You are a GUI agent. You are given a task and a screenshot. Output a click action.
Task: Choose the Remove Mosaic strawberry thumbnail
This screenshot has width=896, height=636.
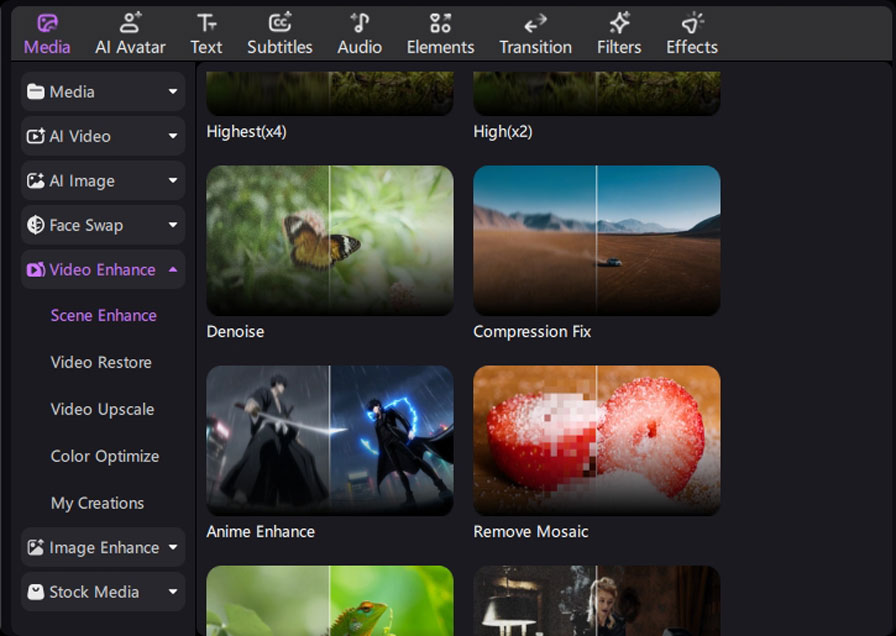[x=597, y=441]
